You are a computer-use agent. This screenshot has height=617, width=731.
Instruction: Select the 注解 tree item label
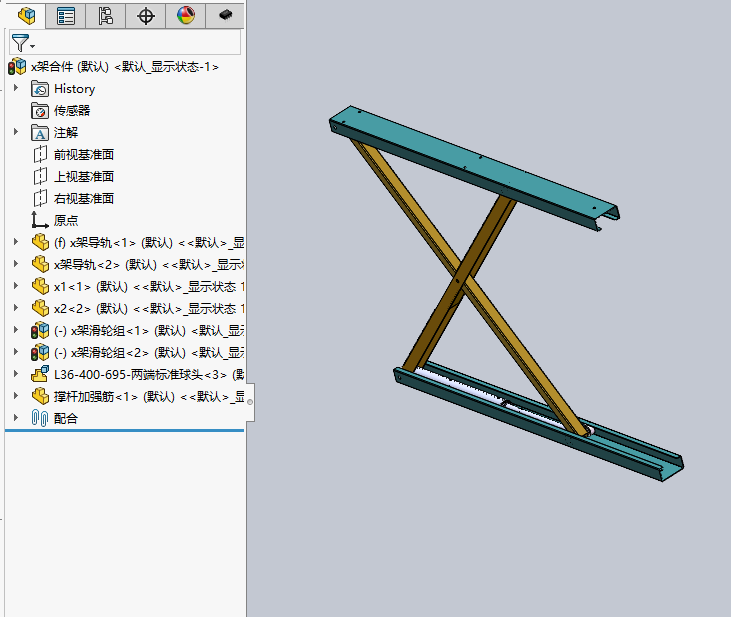coord(66,133)
